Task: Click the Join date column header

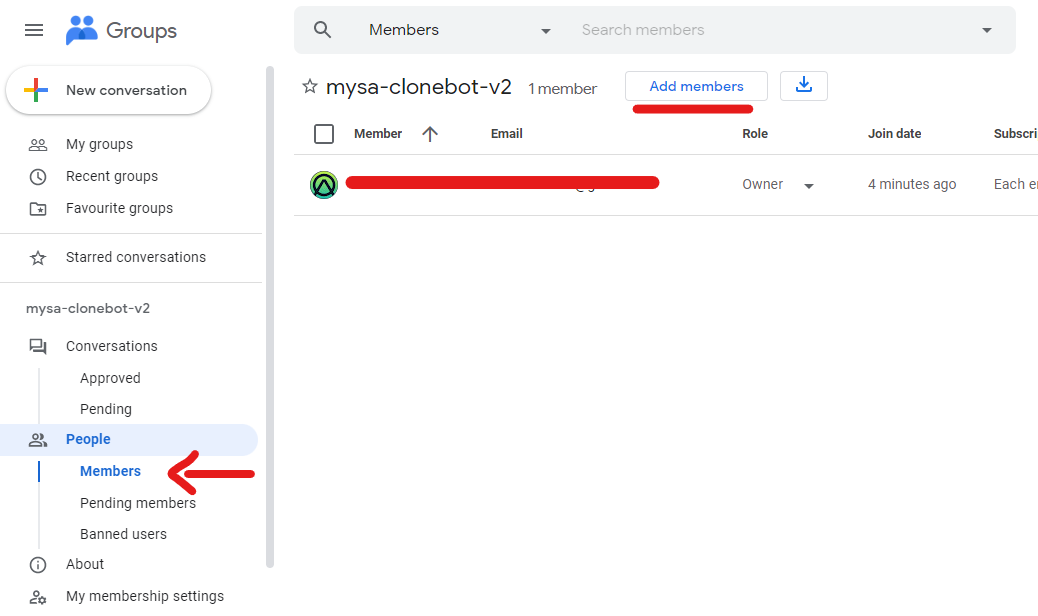Action: click(894, 134)
